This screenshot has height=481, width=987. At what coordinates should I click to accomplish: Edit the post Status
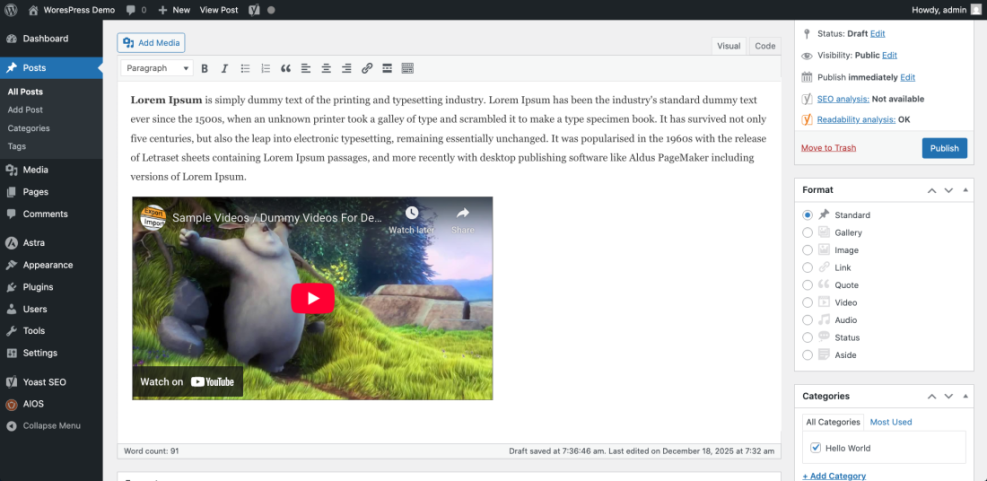pyautogui.click(x=877, y=33)
